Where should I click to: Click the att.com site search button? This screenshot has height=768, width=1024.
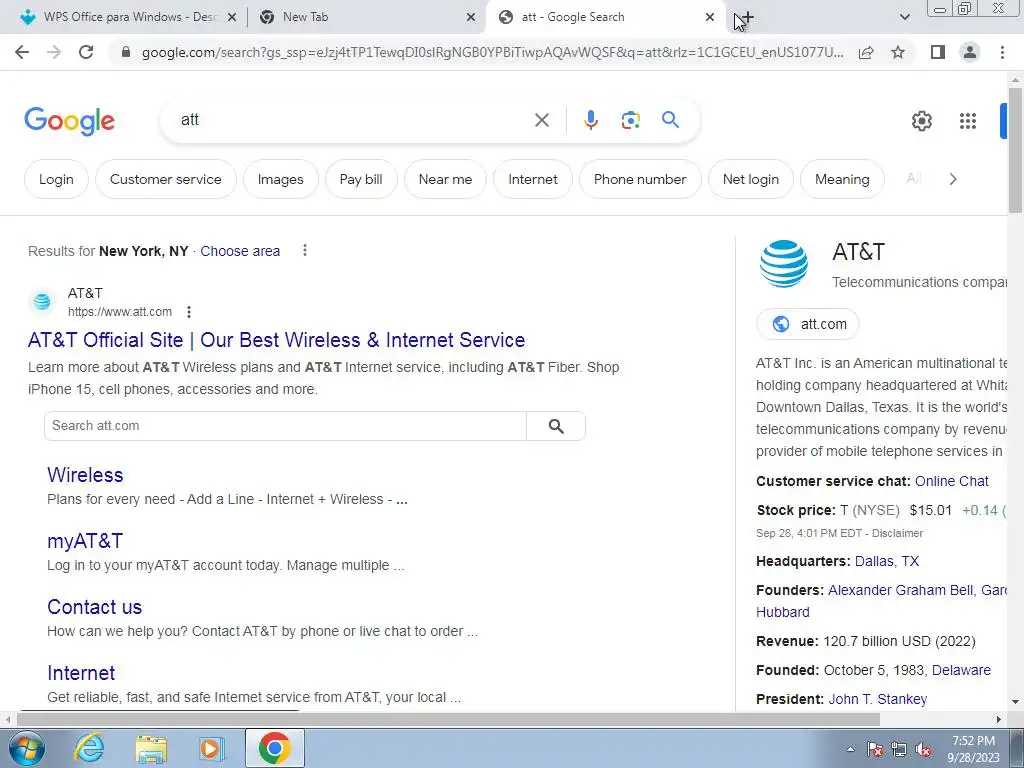pos(556,426)
